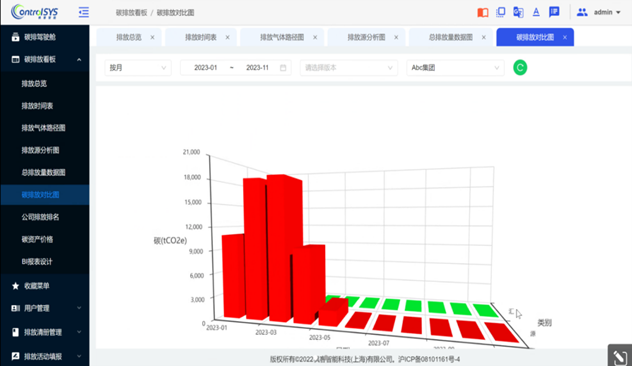Open the 请选择版本 version dropdown
Viewport: 632px width, 366px height.
[x=349, y=68]
